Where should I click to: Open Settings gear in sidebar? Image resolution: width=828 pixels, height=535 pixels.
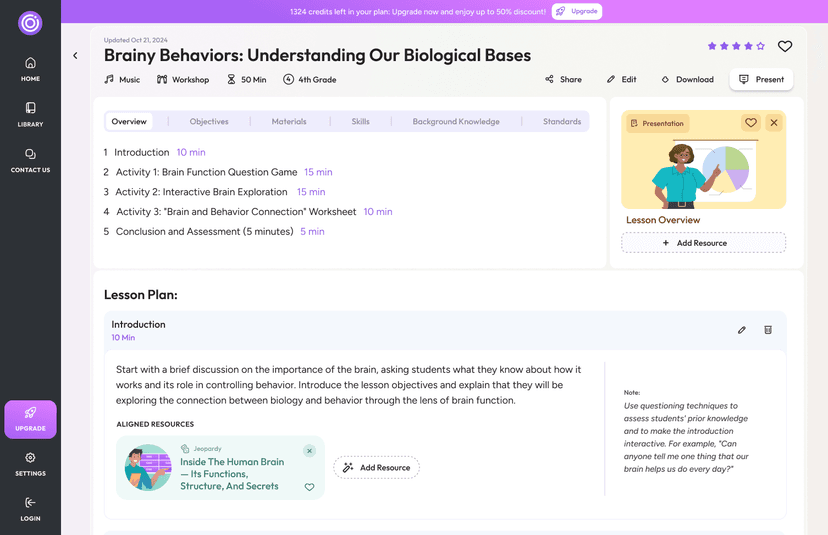pyautogui.click(x=30, y=464)
